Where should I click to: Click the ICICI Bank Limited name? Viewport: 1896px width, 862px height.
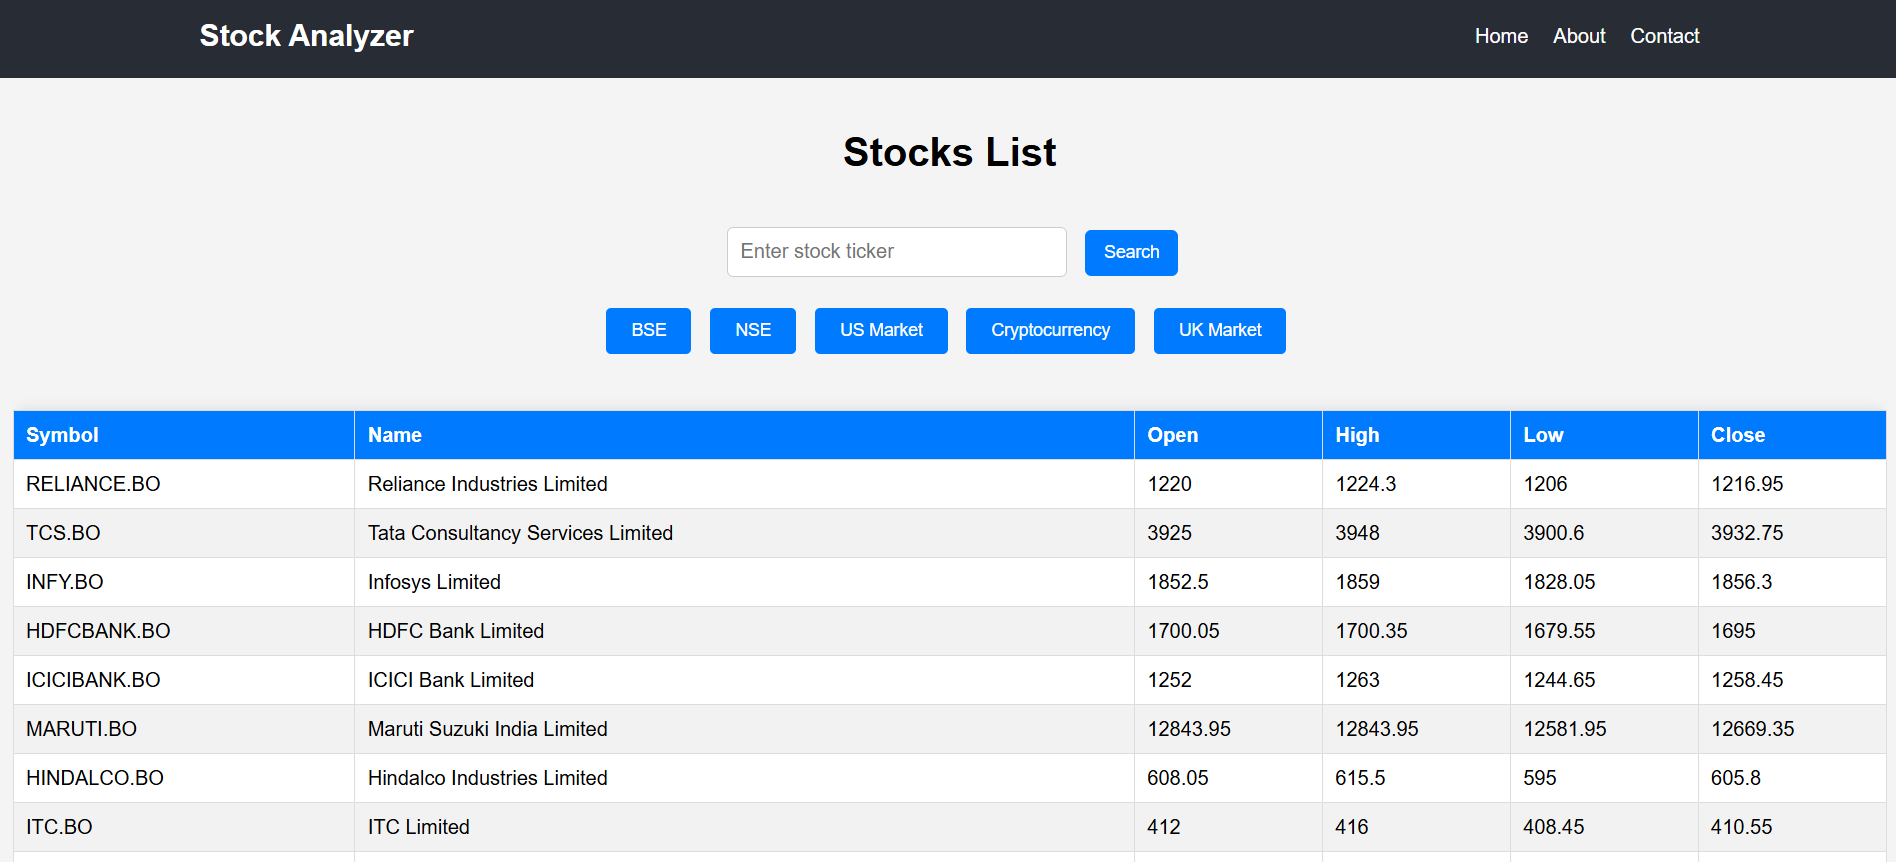pos(451,680)
